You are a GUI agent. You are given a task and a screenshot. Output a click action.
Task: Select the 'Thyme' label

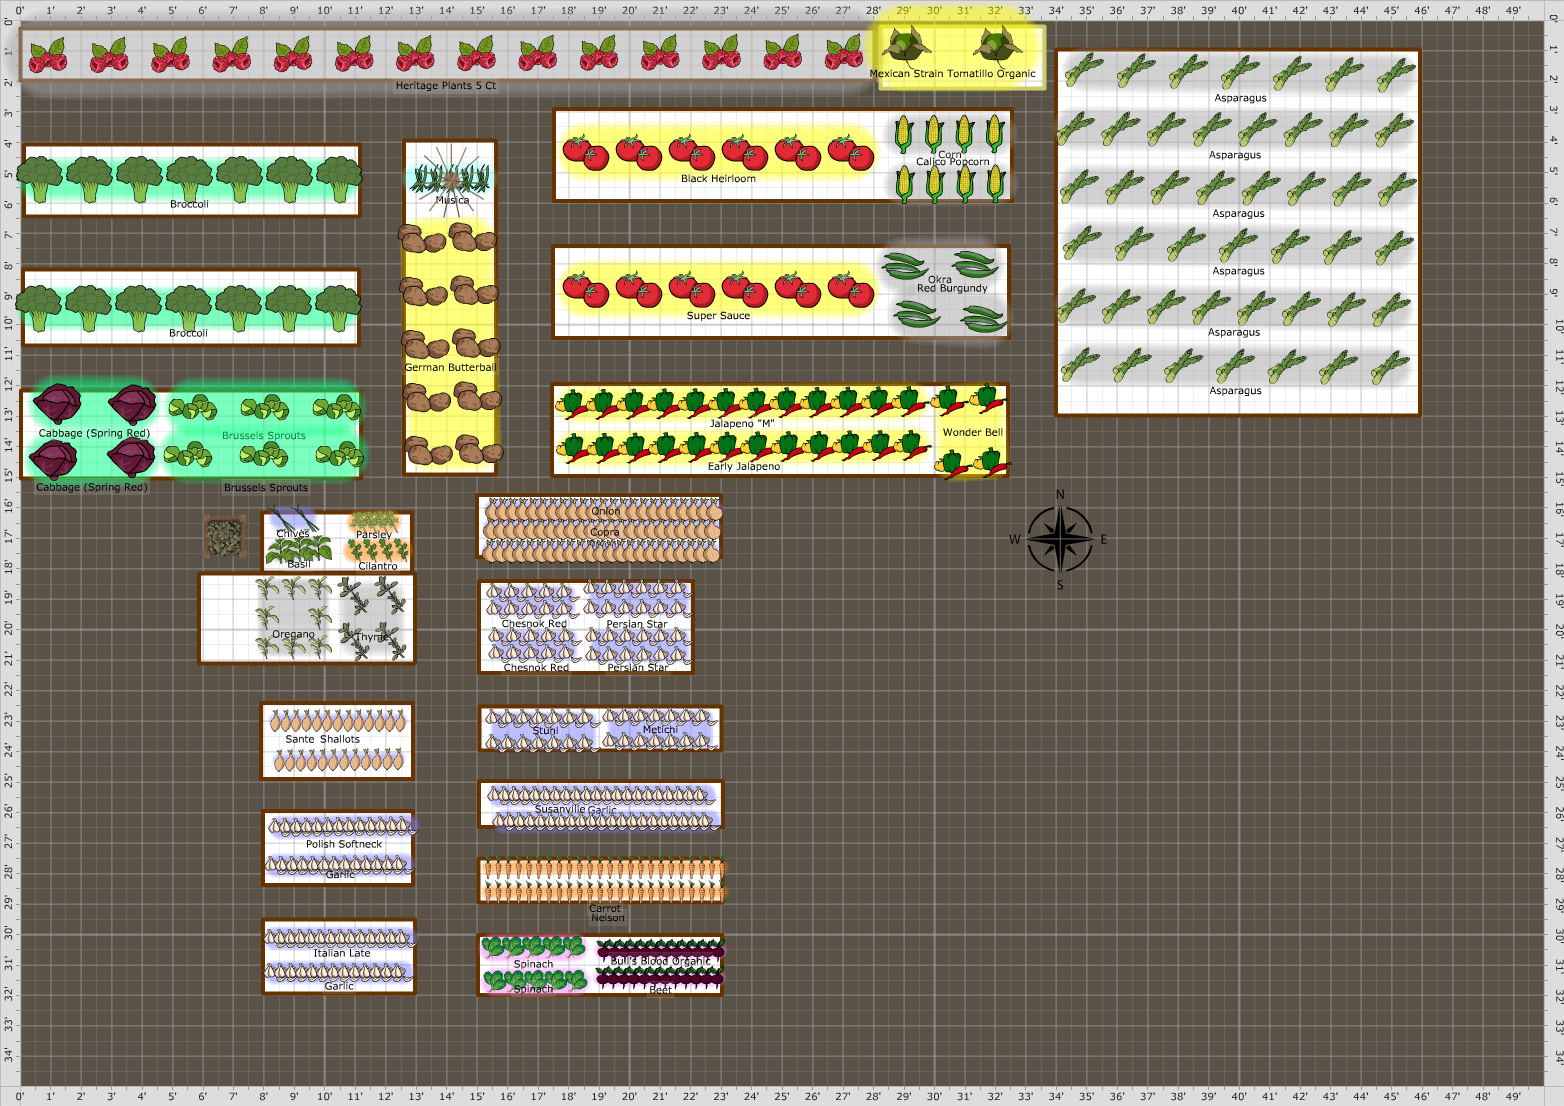(370, 637)
